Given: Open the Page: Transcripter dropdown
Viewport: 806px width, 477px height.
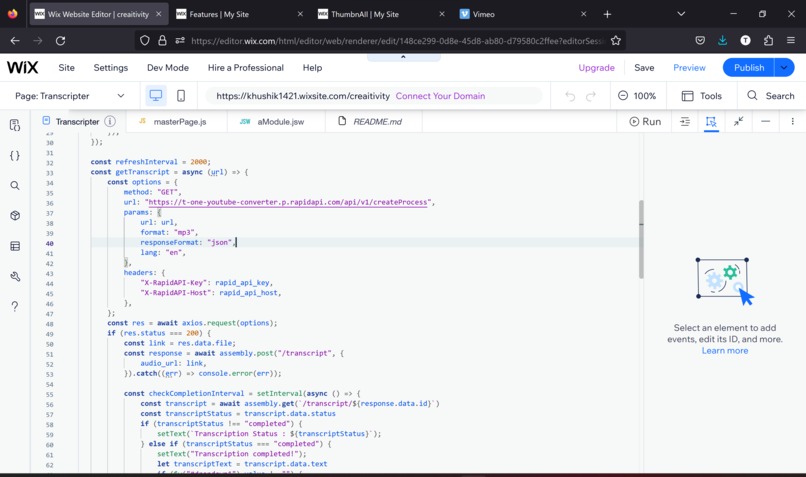Looking at the screenshot, I should click(69, 96).
